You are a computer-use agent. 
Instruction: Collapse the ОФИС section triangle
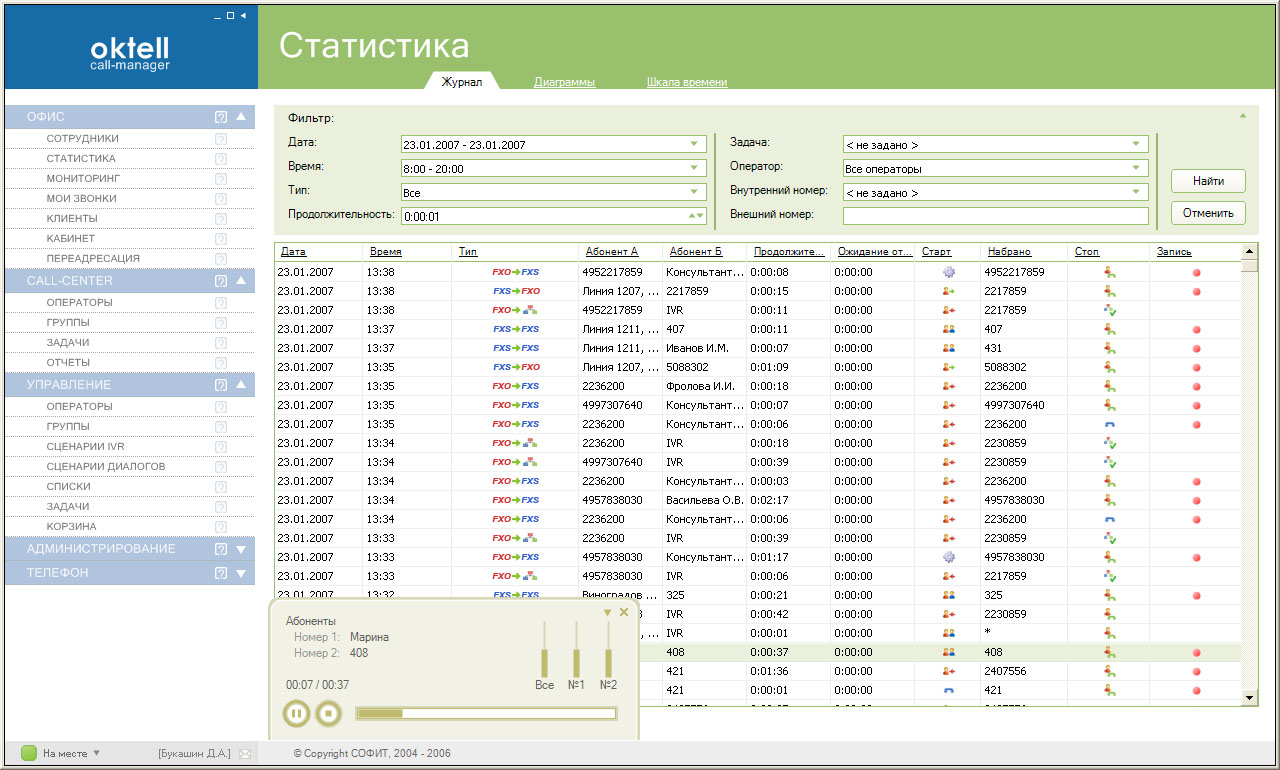click(241, 117)
